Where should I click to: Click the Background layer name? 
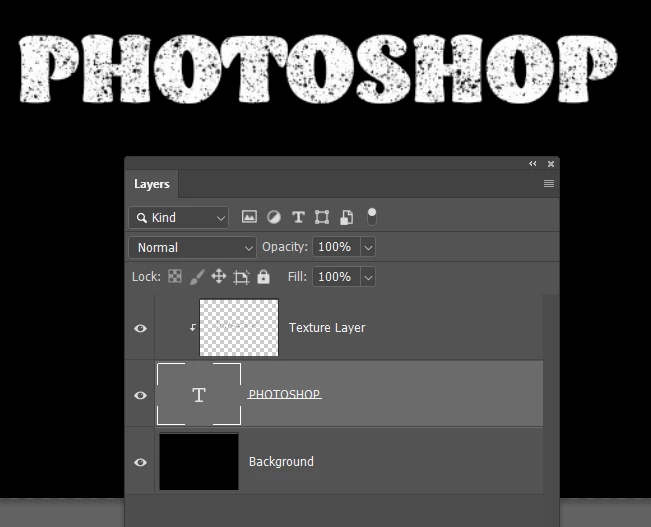coord(281,462)
